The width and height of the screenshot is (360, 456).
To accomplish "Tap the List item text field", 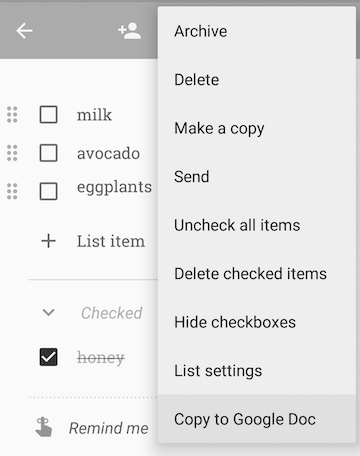I will coord(111,241).
